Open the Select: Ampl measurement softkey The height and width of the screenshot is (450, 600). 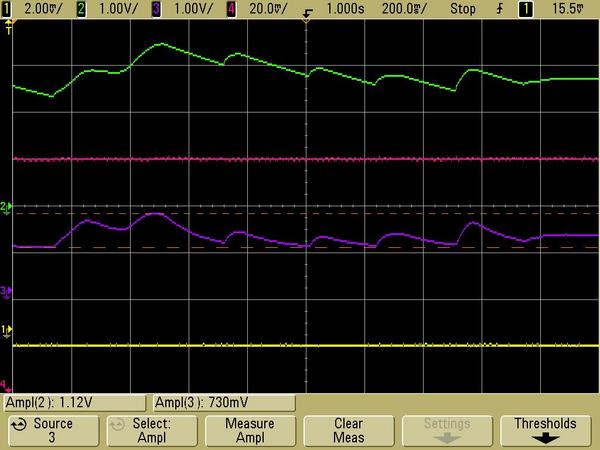point(149,430)
